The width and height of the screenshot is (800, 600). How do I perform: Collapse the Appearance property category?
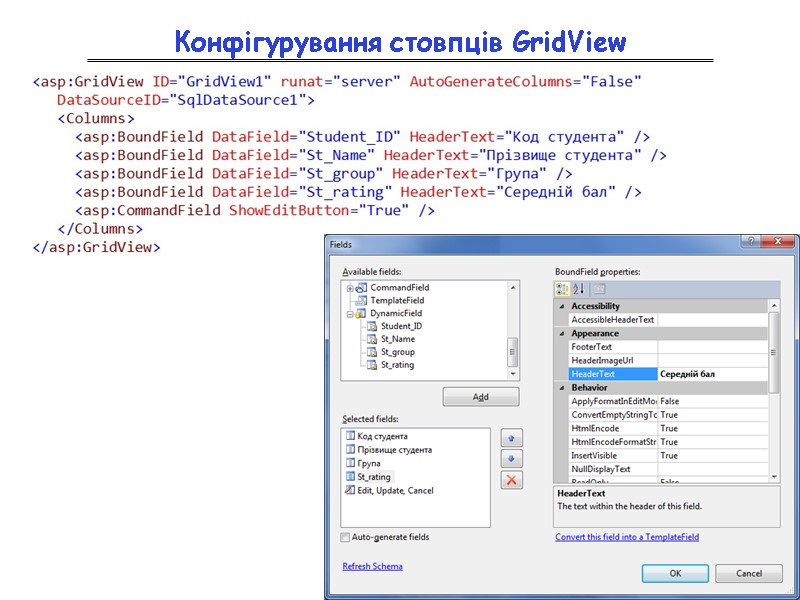562,334
